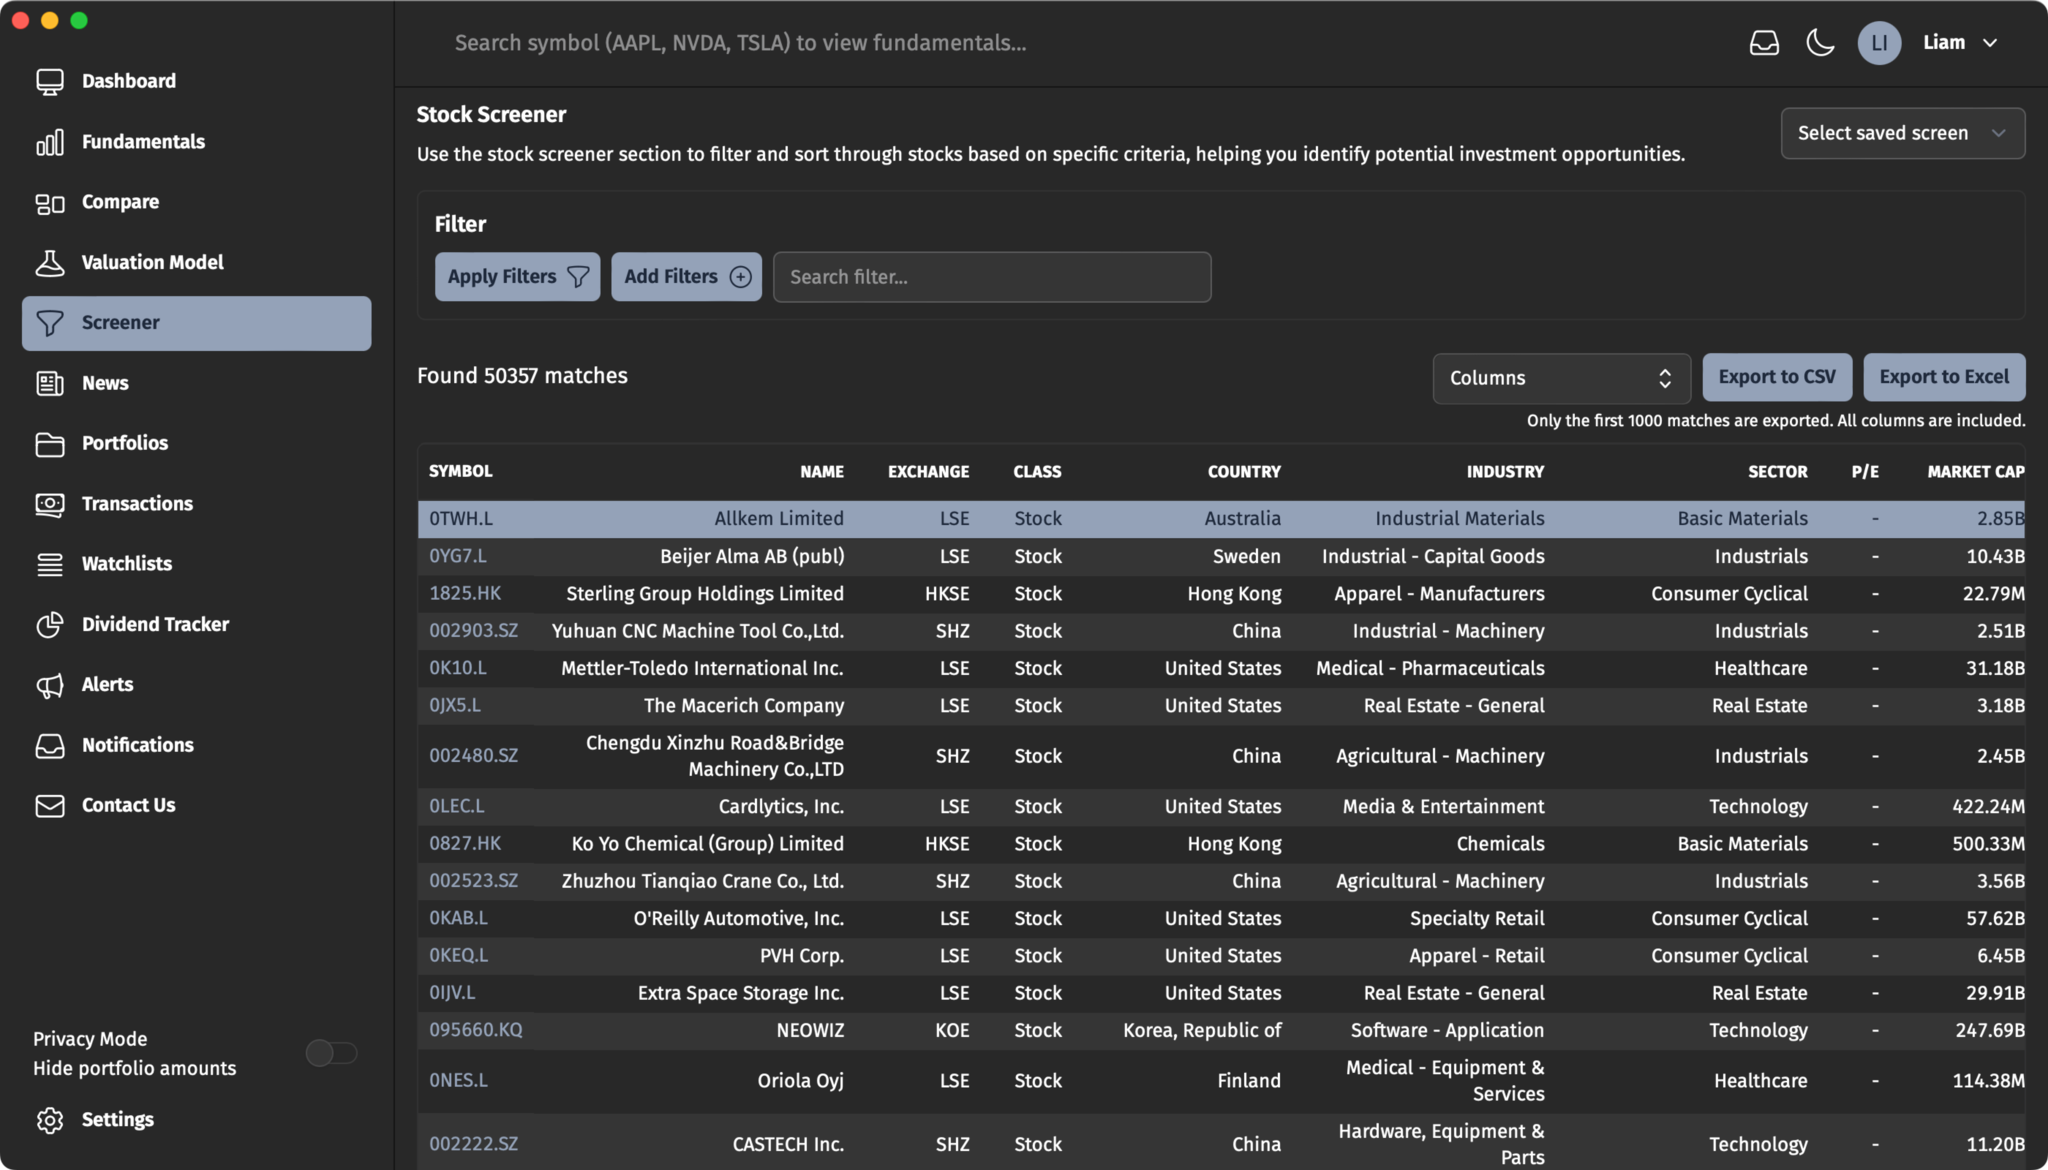
Task: Click Add Filters button
Action: click(x=685, y=277)
